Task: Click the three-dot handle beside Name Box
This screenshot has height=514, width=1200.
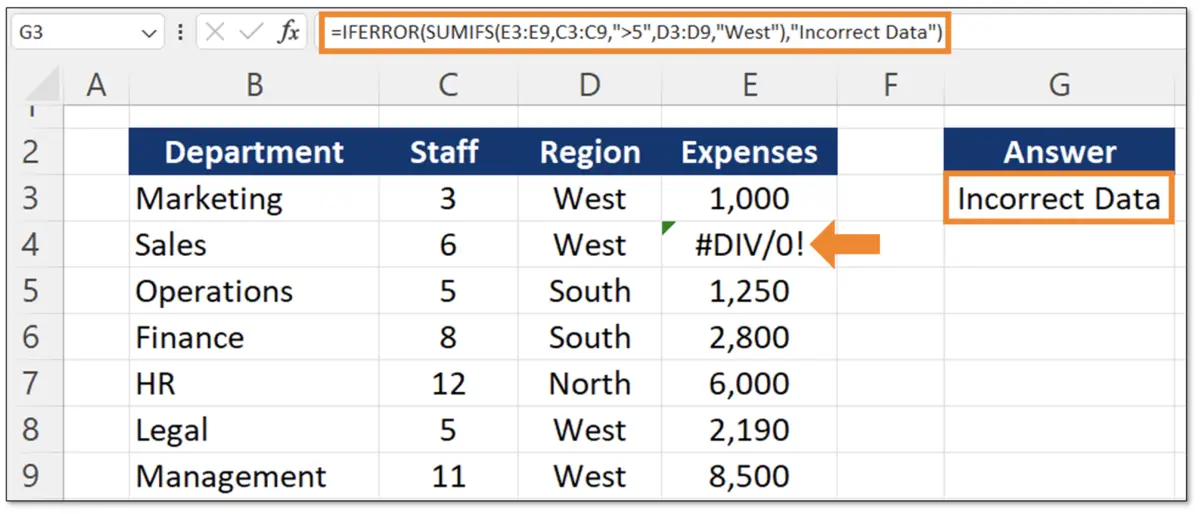Action: point(180,32)
